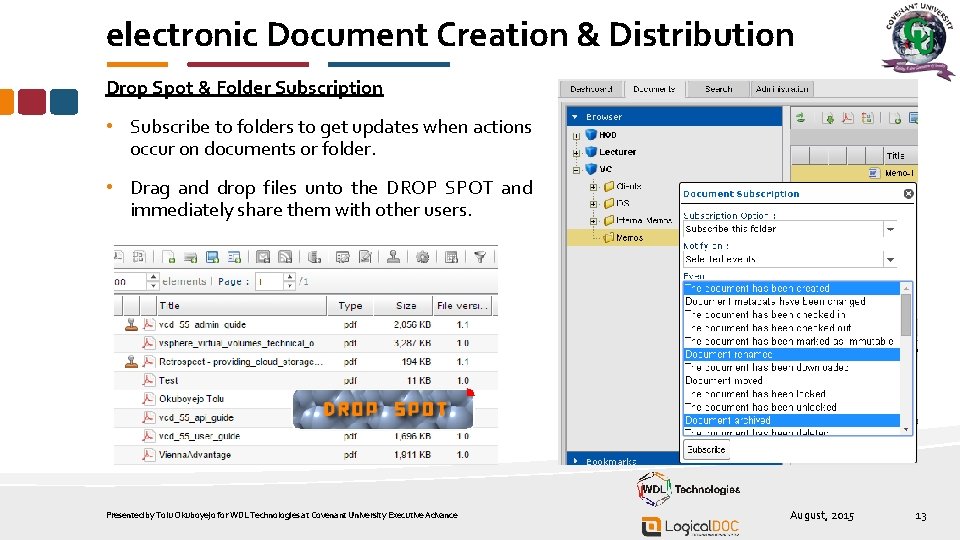The height and width of the screenshot is (540, 960).
Task: Select 'The document has been checked in' event
Action: (x=792, y=315)
